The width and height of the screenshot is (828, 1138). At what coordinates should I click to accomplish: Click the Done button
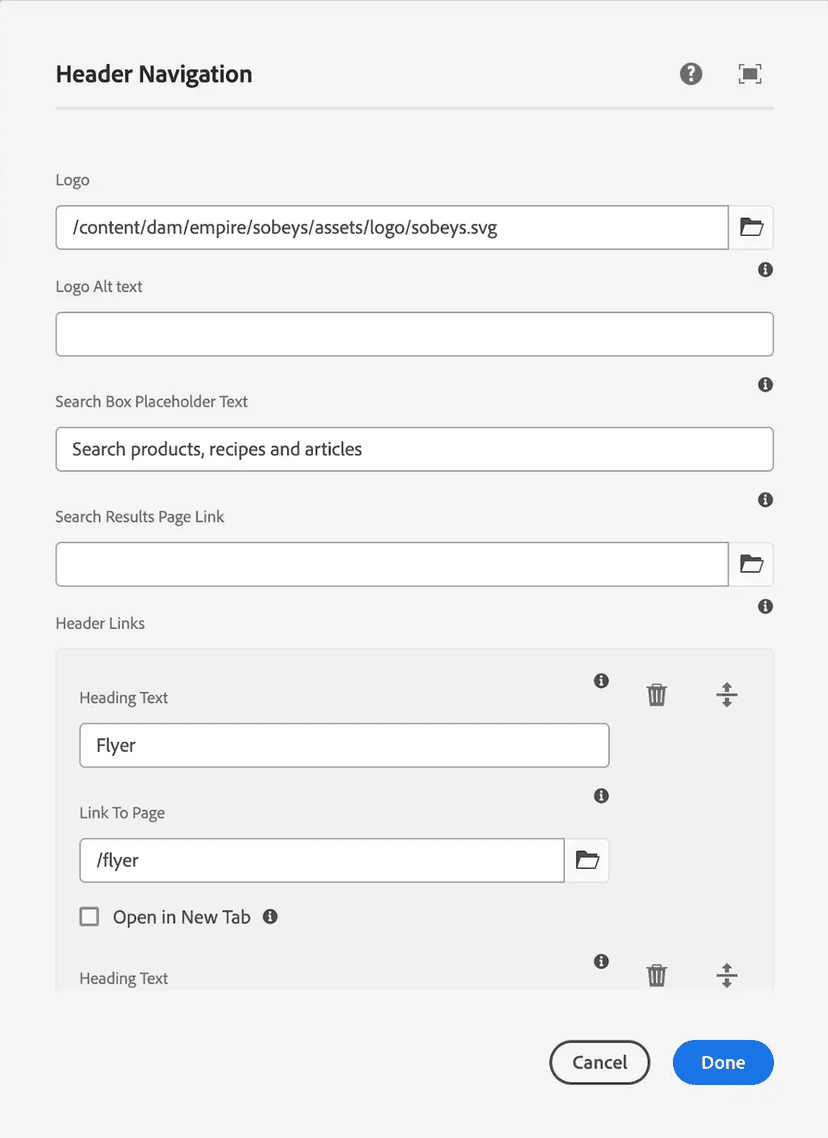723,1062
